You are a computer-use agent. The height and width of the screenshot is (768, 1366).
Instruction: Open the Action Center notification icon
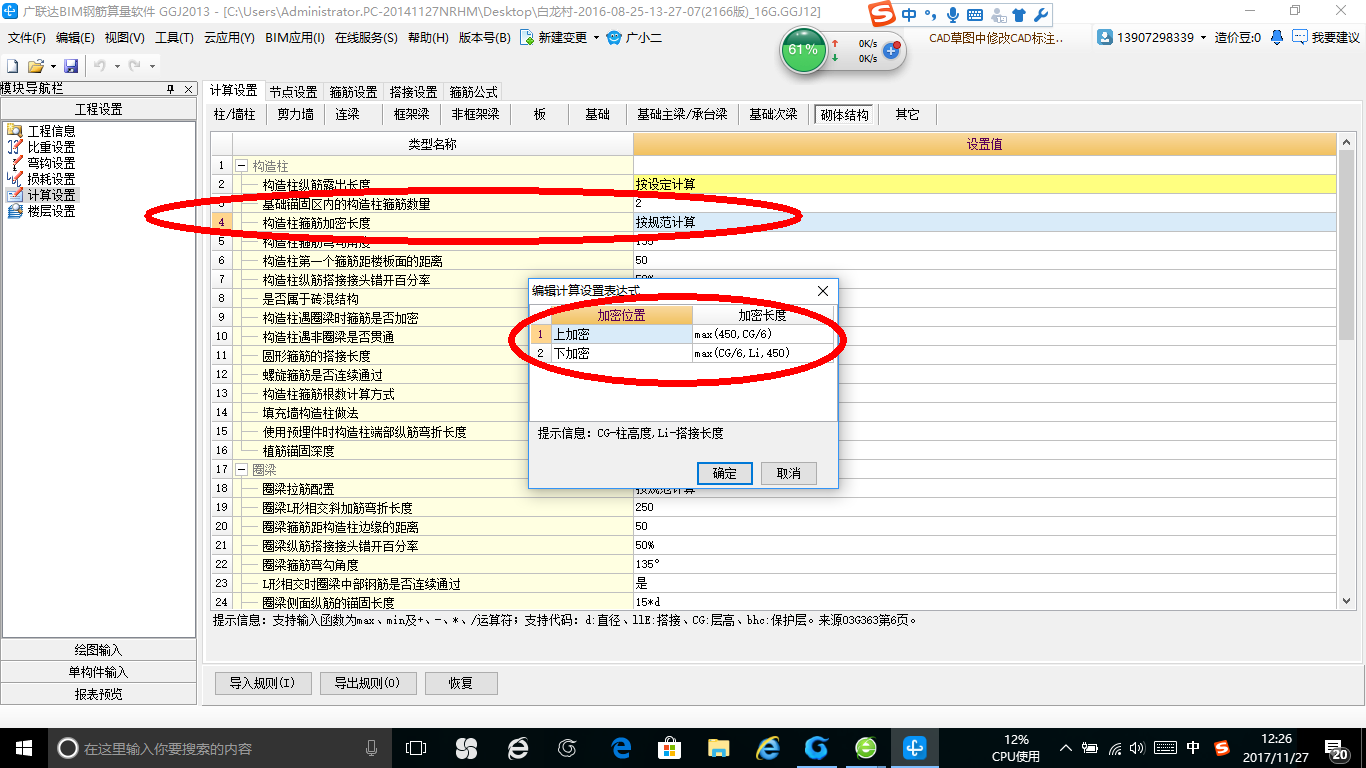click(x=1338, y=747)
